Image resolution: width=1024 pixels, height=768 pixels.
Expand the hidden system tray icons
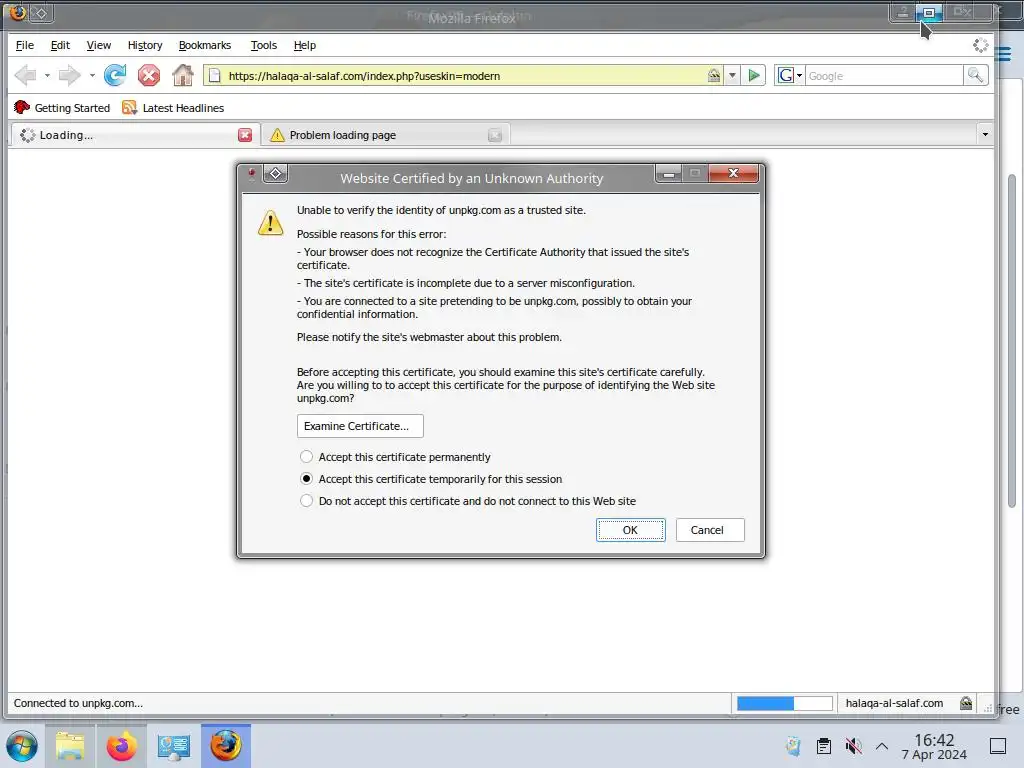click(882, 746)
